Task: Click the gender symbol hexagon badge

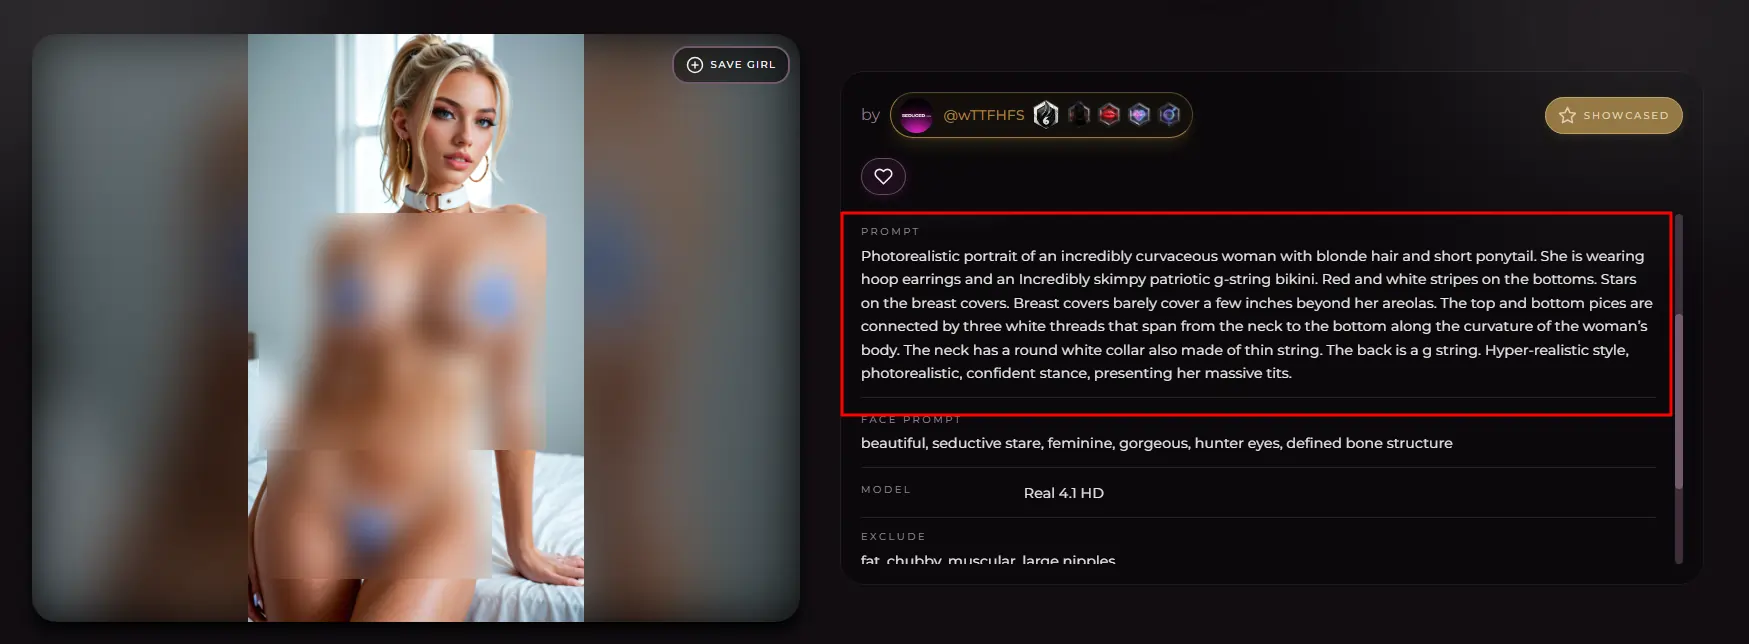Action: click(1169, 115)
